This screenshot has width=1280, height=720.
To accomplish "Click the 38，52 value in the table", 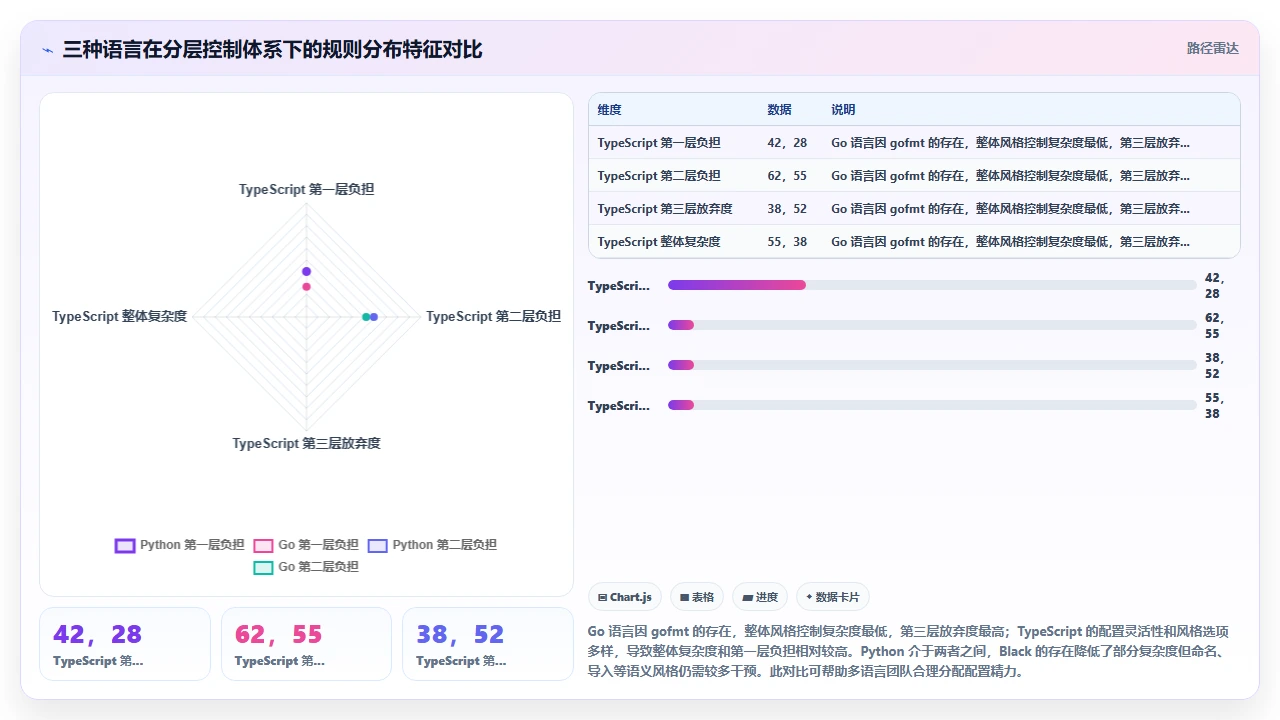I will pyautogui.click(x=787, y=209).
